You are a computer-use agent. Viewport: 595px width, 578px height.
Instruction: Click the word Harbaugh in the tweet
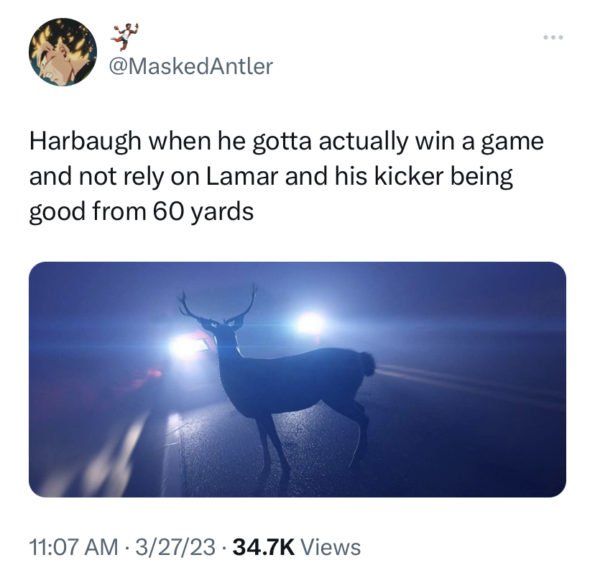(85, 142)
